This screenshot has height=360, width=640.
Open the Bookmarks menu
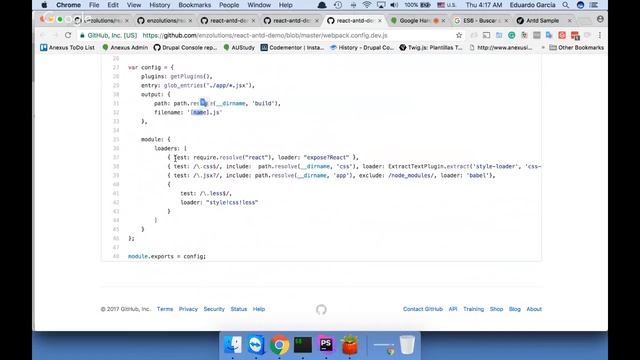pos(194,5)
